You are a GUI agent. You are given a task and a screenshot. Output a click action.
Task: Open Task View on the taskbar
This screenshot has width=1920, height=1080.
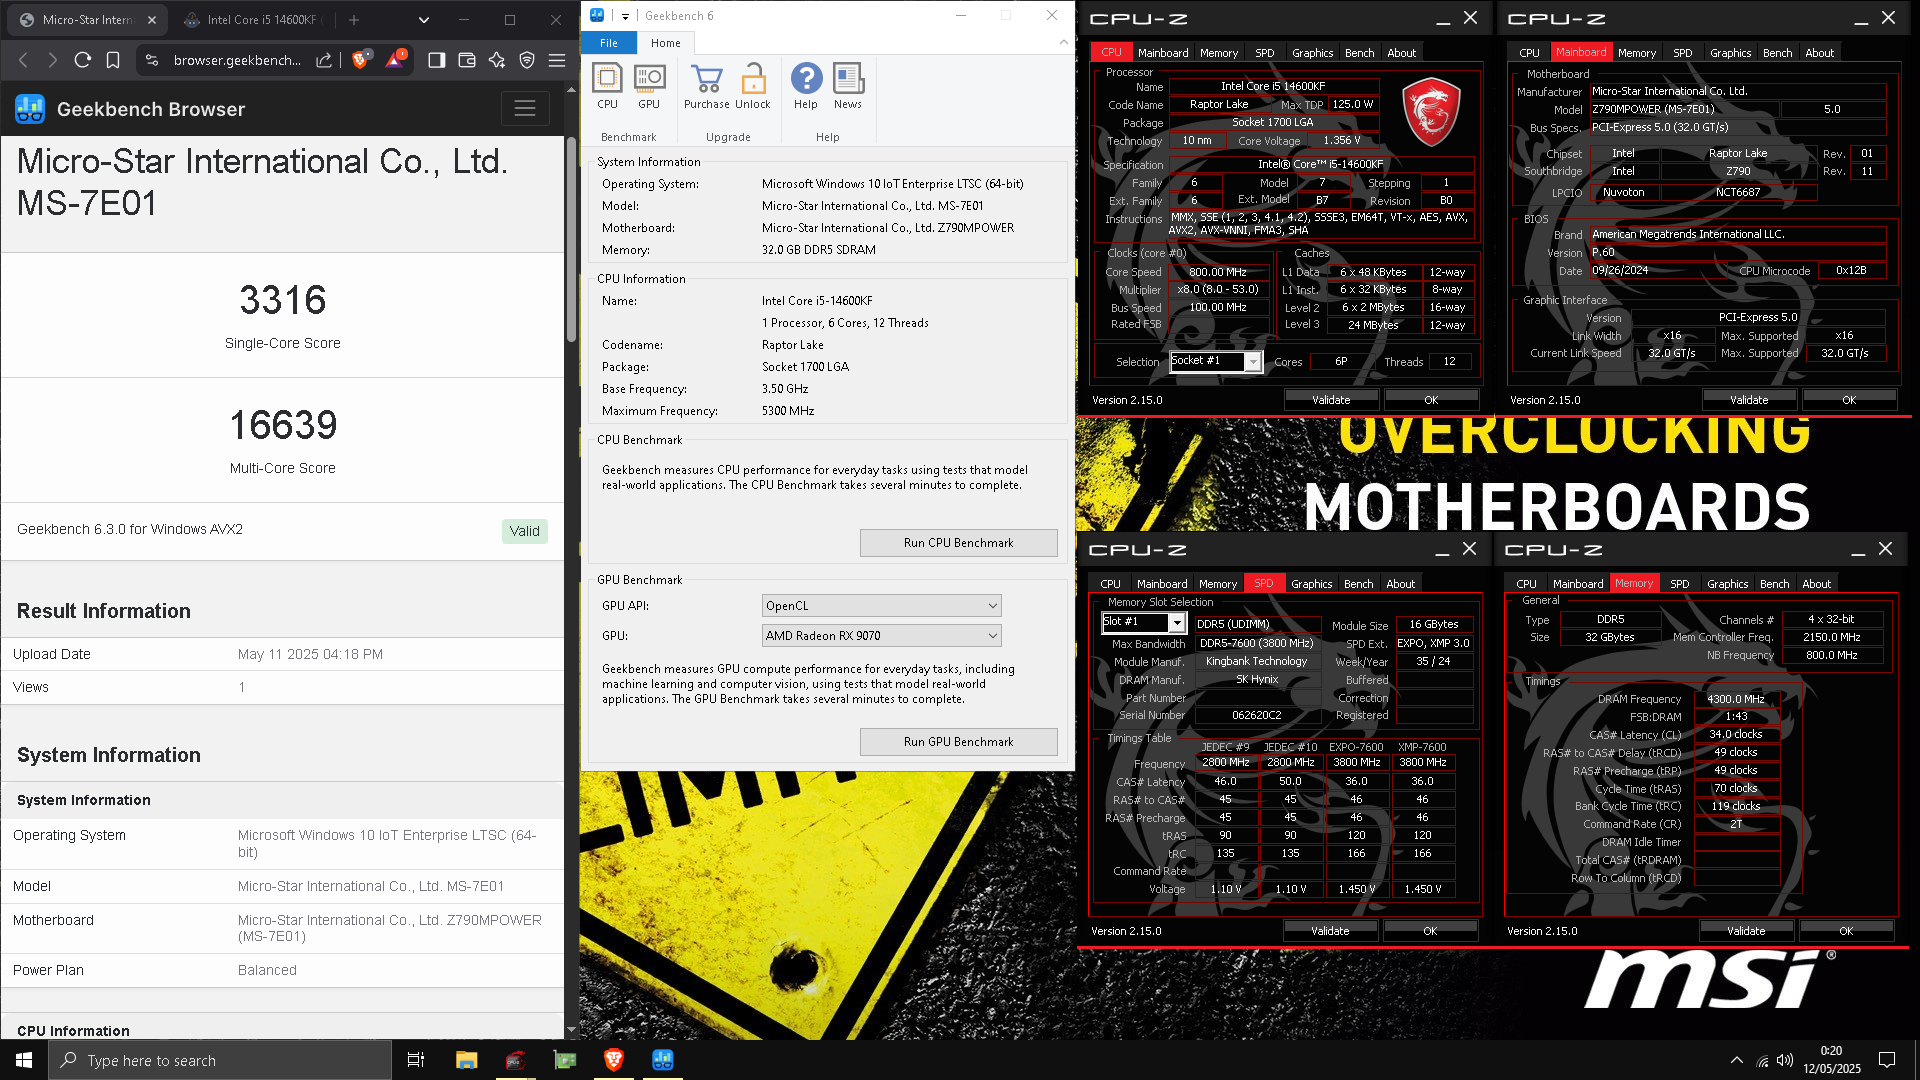416,1060
